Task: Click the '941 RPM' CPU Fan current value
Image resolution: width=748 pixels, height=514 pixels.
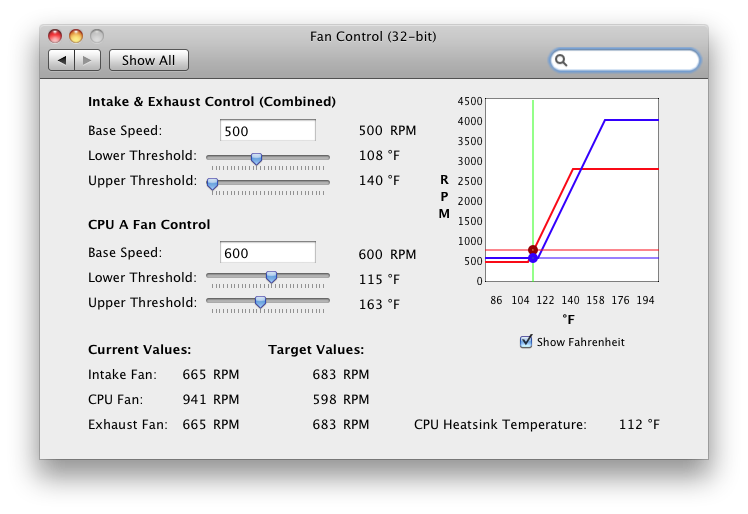Action: point(211,399)
